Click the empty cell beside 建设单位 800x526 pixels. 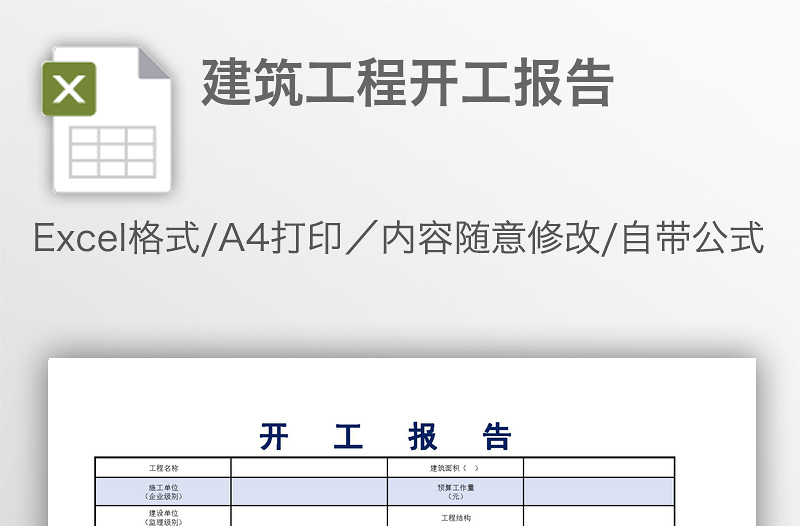click(308, 516)
